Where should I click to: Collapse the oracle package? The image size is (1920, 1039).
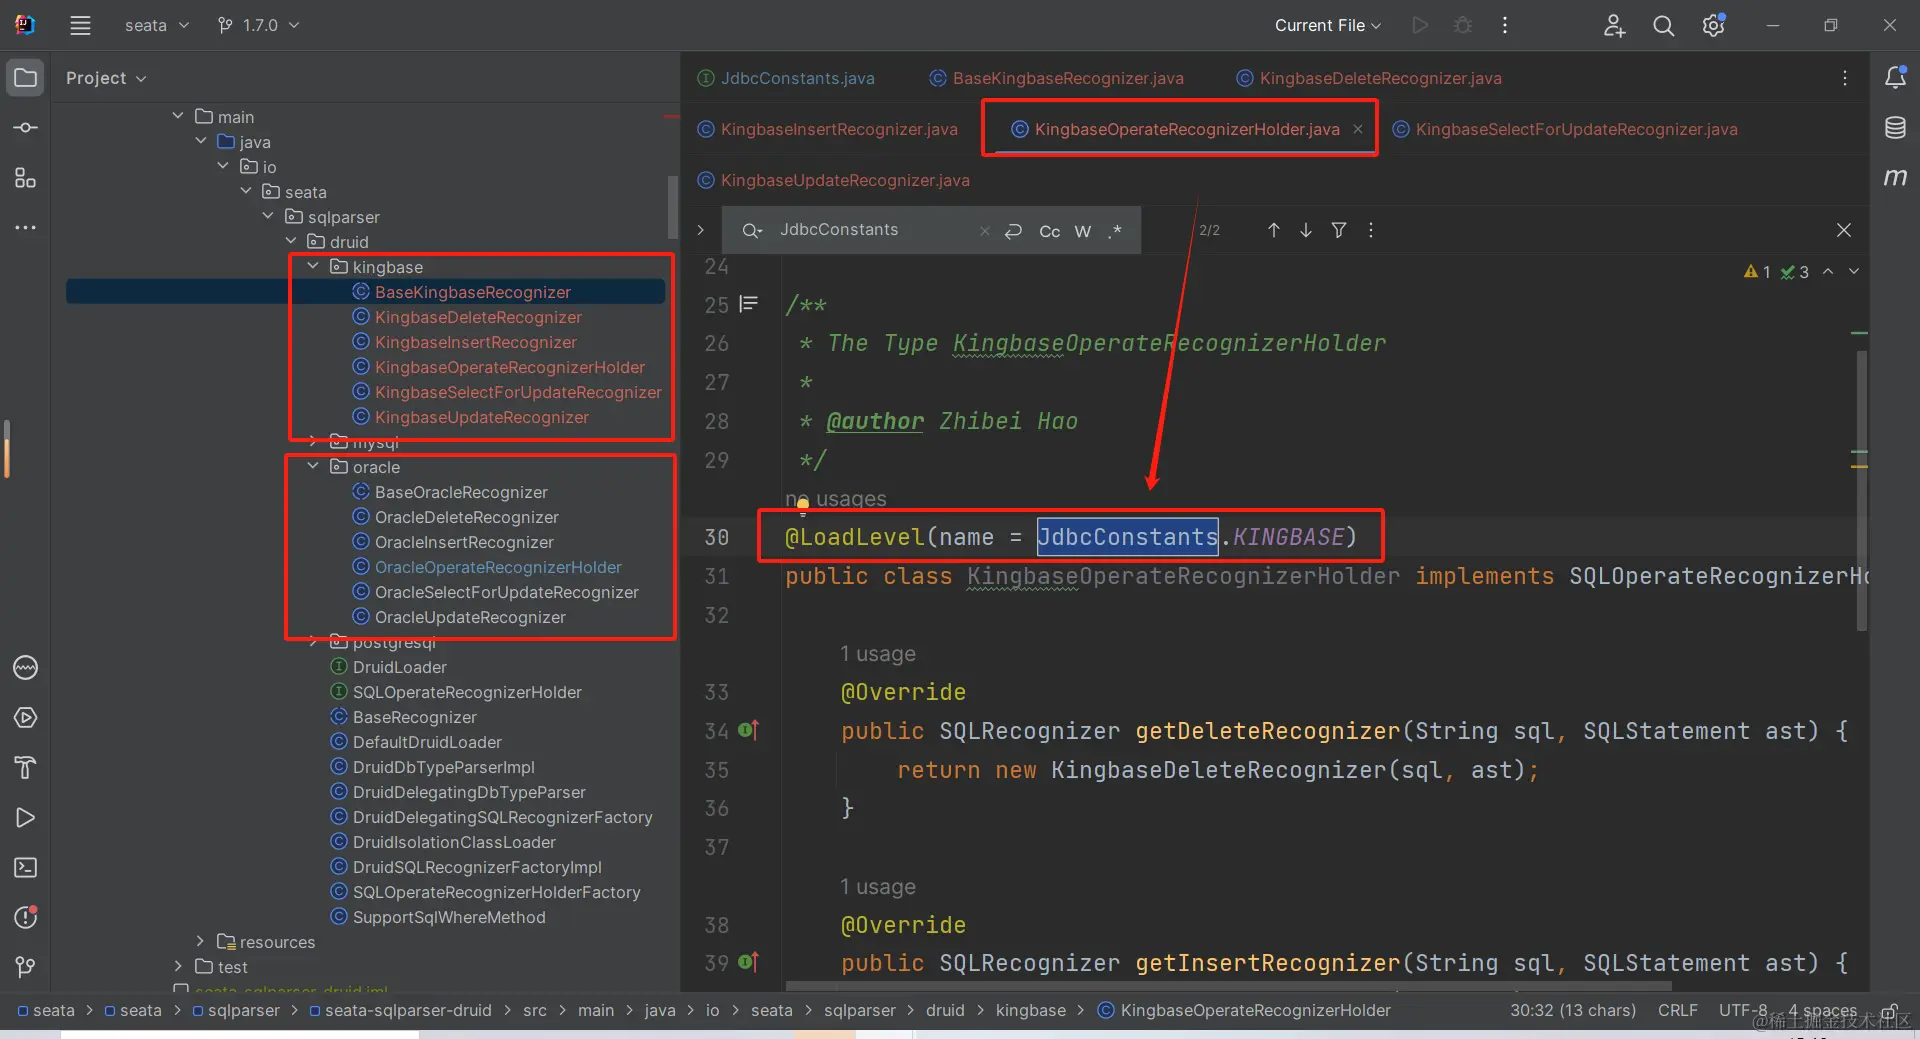(313, 466)
